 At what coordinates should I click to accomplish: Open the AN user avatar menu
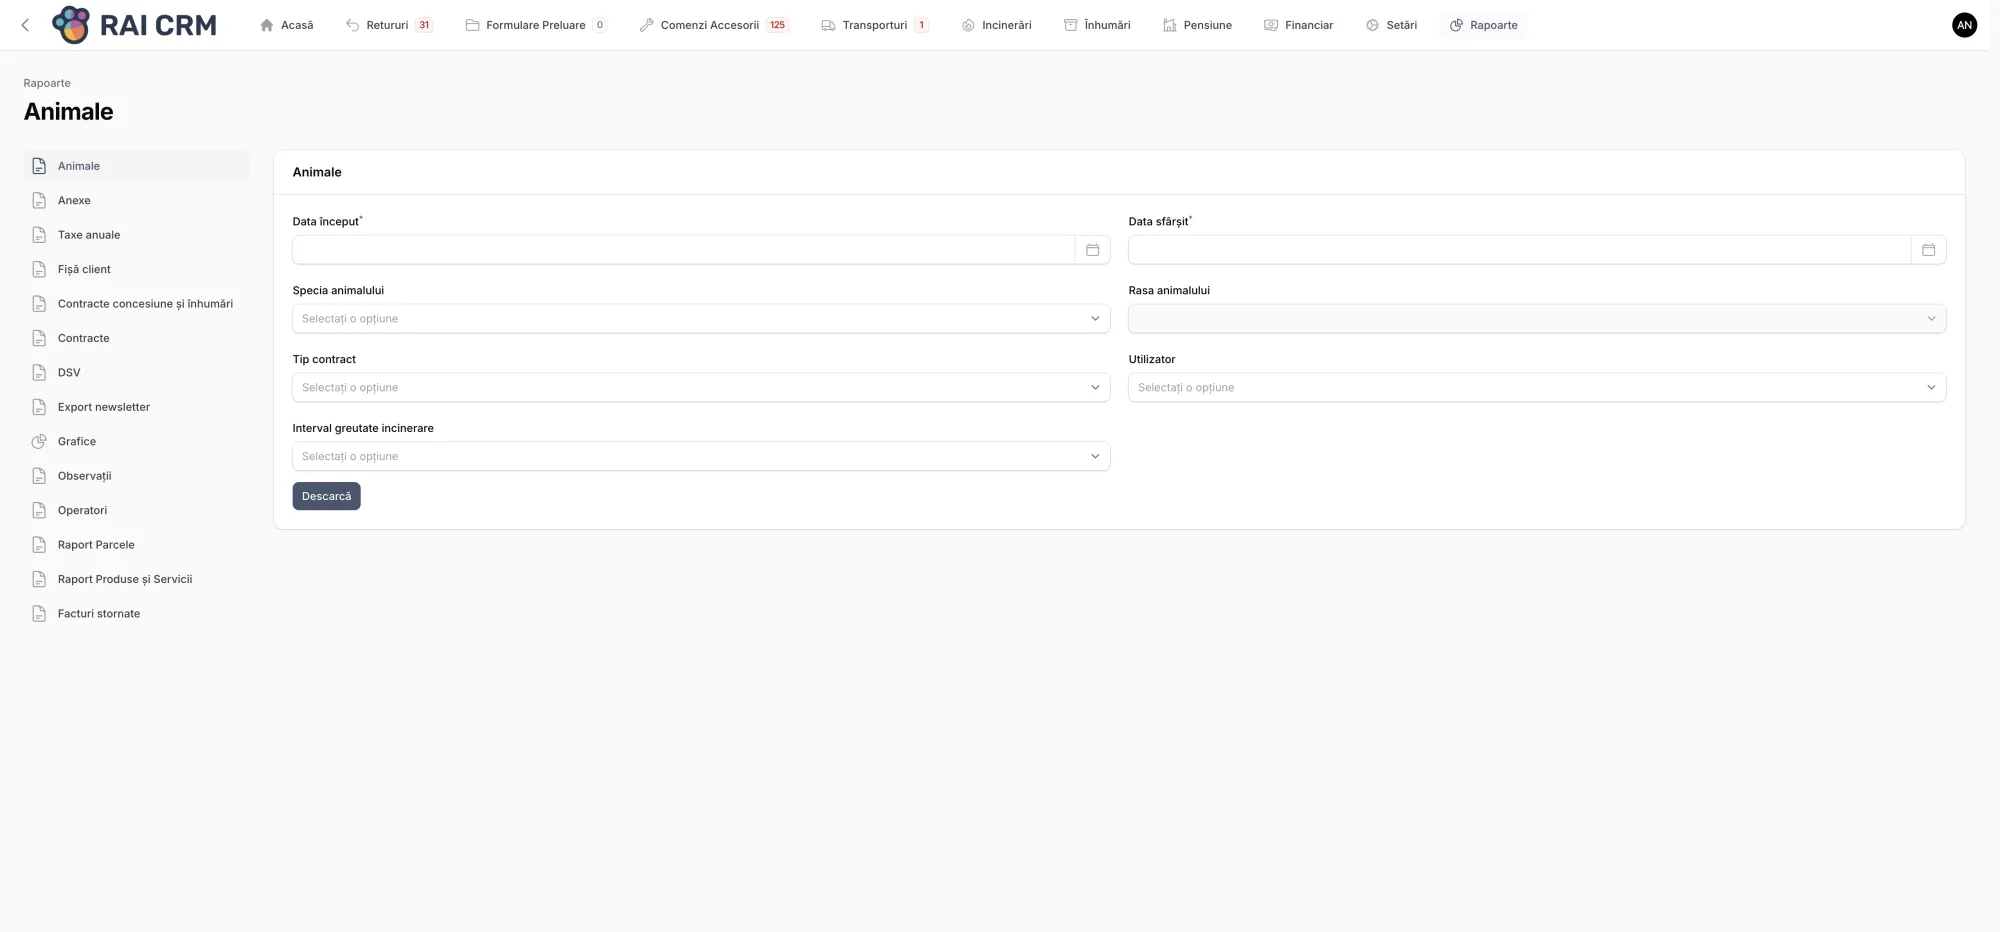[1964, 25]
